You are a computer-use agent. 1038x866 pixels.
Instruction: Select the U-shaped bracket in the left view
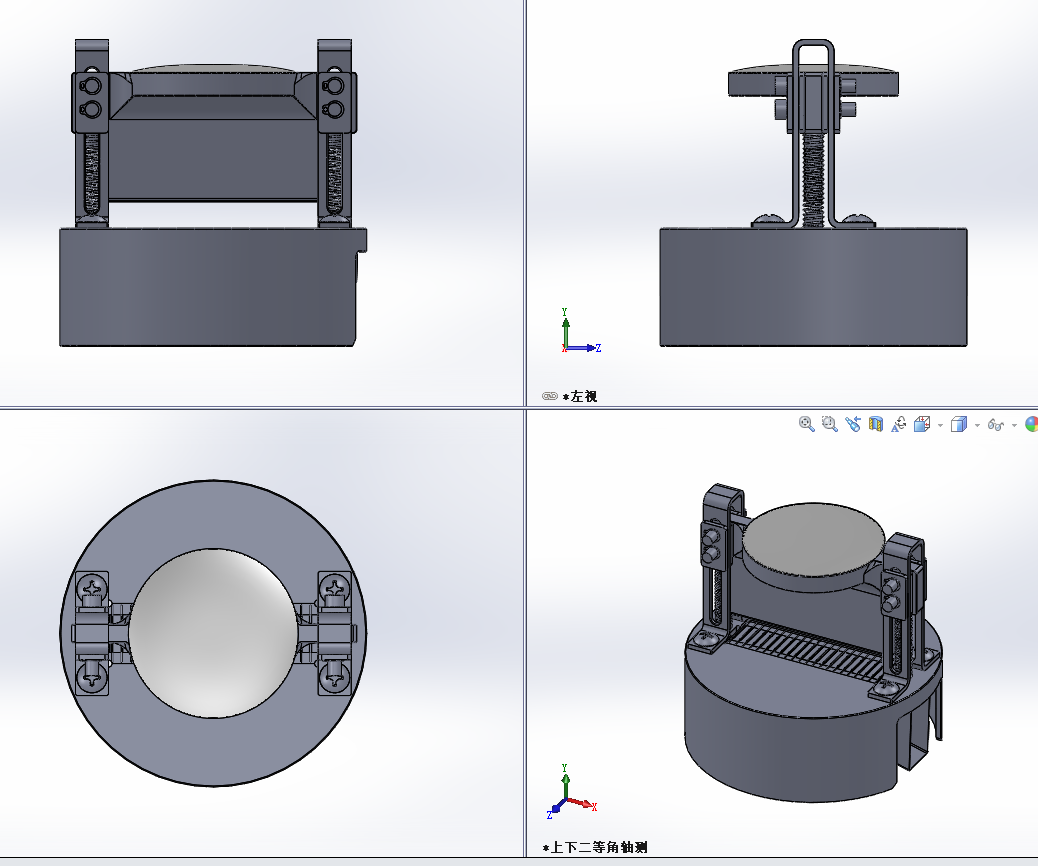tap(813, 132)
